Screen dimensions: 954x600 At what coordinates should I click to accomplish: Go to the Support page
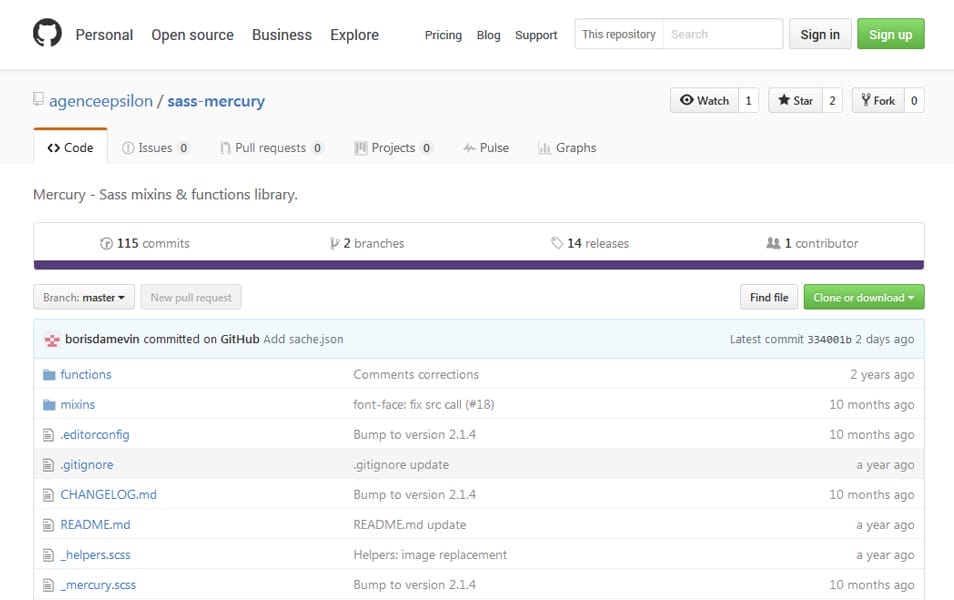[536, 35]
